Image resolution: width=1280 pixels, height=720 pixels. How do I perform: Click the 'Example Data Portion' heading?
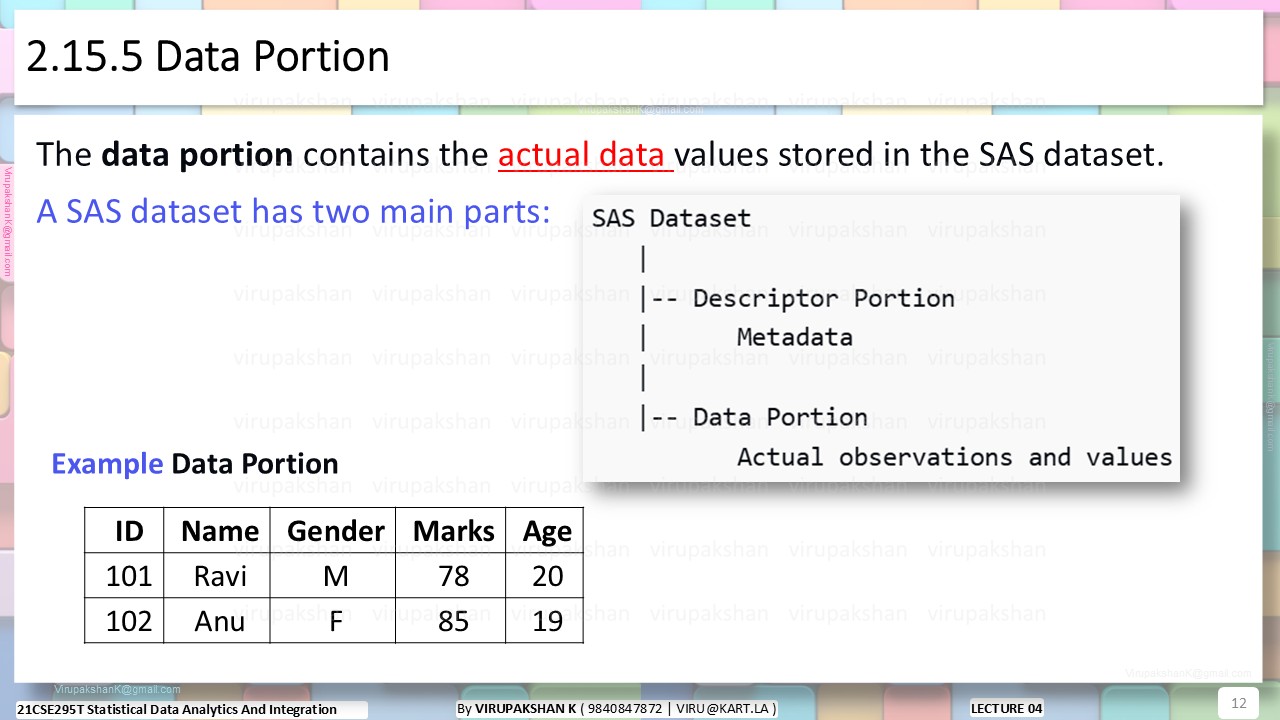195,464
